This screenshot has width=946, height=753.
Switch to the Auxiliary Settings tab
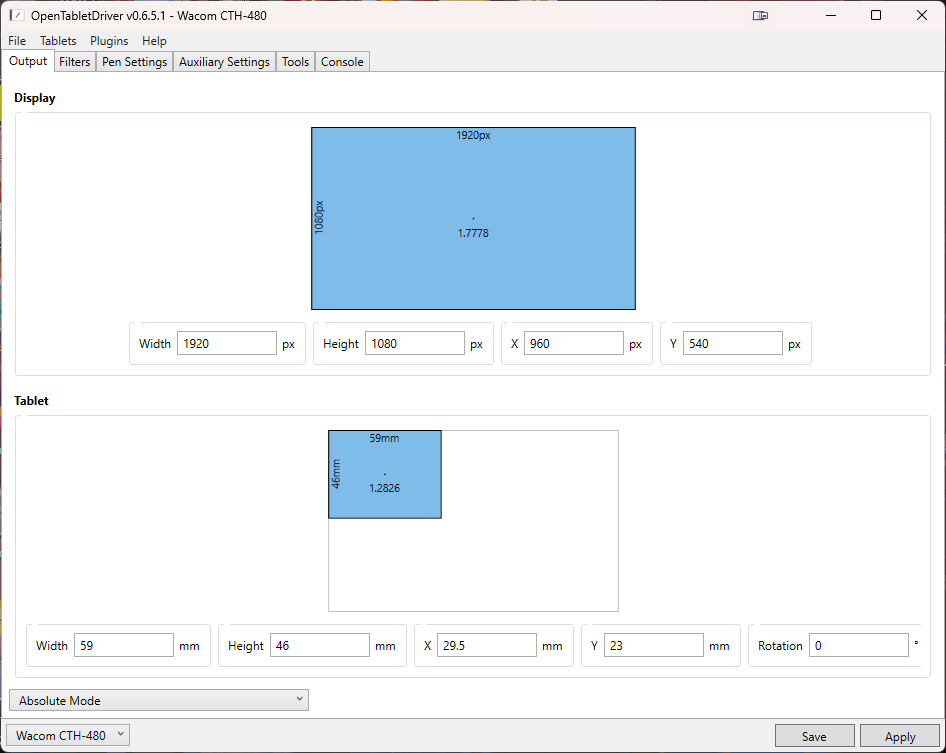224,62
